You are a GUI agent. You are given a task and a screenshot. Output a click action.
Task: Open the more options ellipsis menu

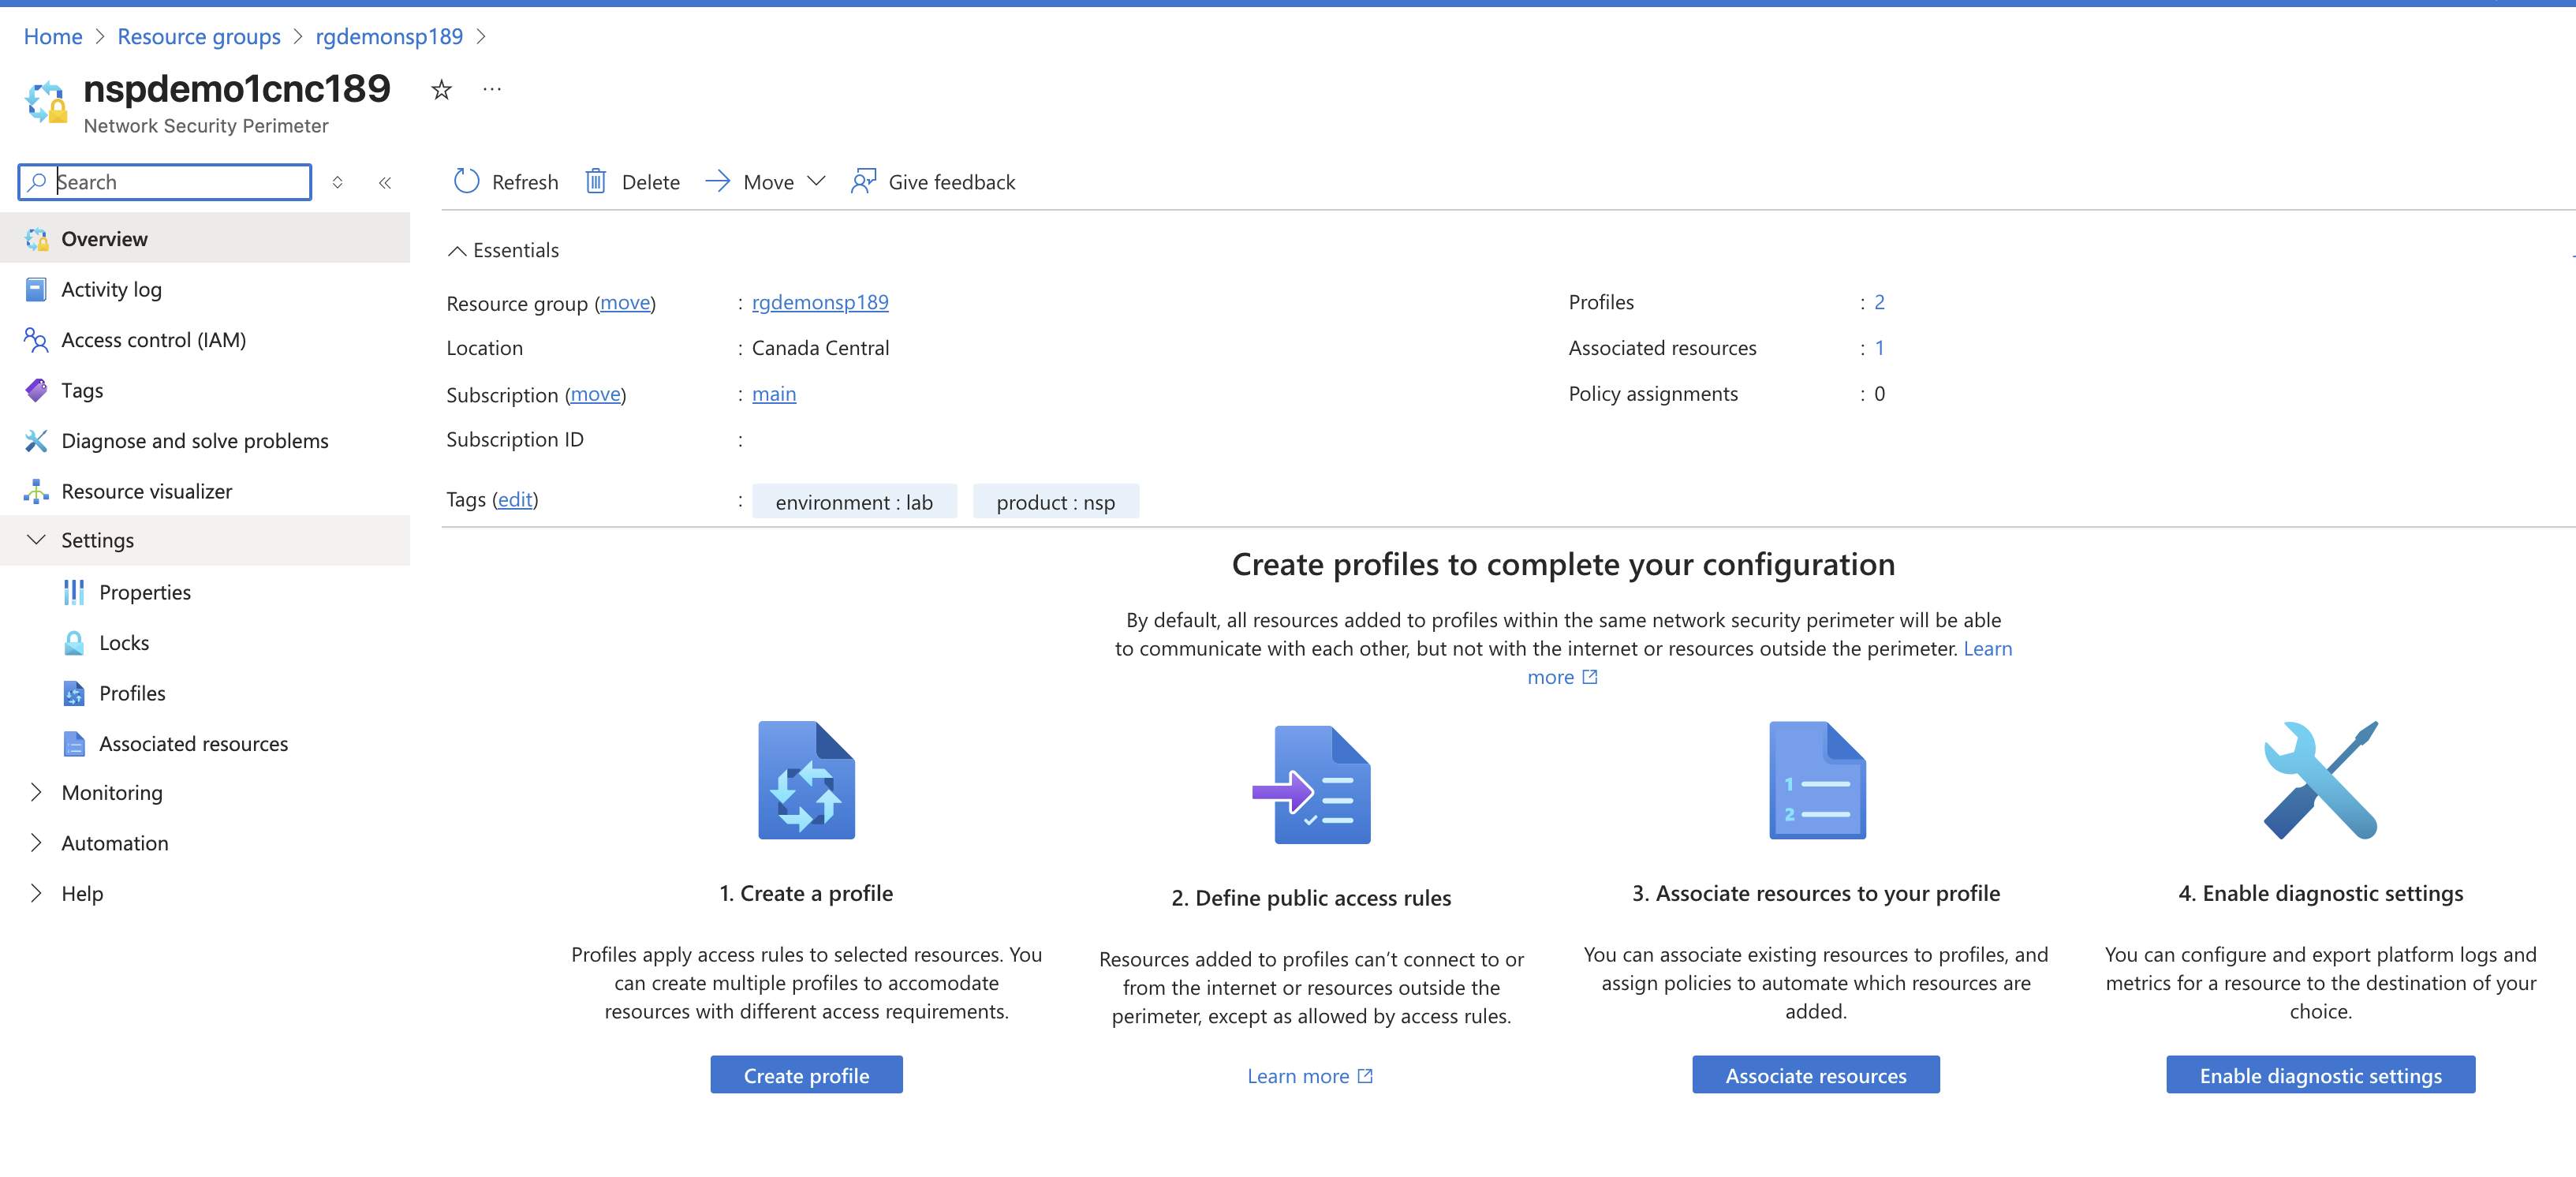tap(491, 89)
